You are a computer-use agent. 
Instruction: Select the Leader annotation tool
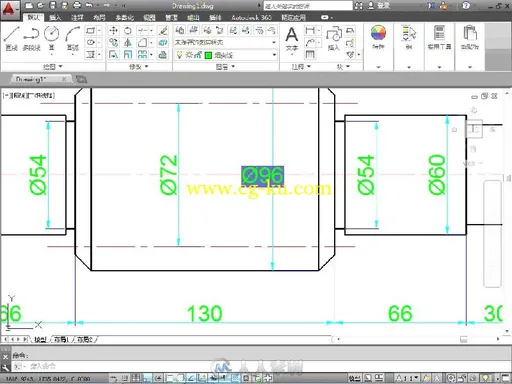[310, 43]
